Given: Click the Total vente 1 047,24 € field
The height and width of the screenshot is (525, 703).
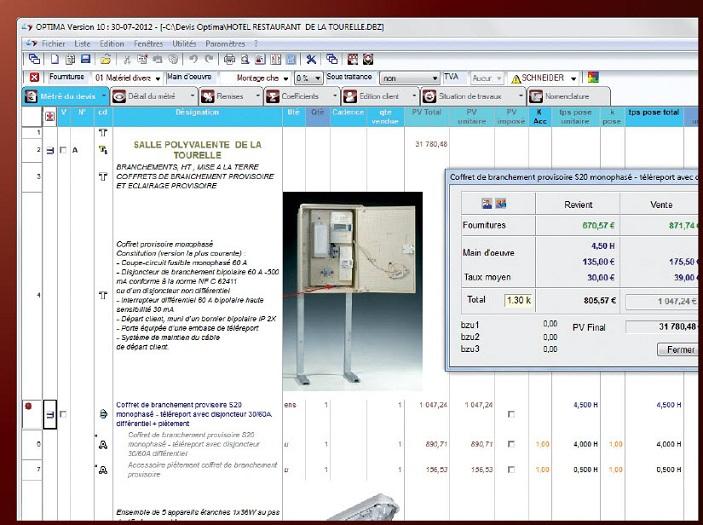Looking at the screenshot, I should [662, 301].
